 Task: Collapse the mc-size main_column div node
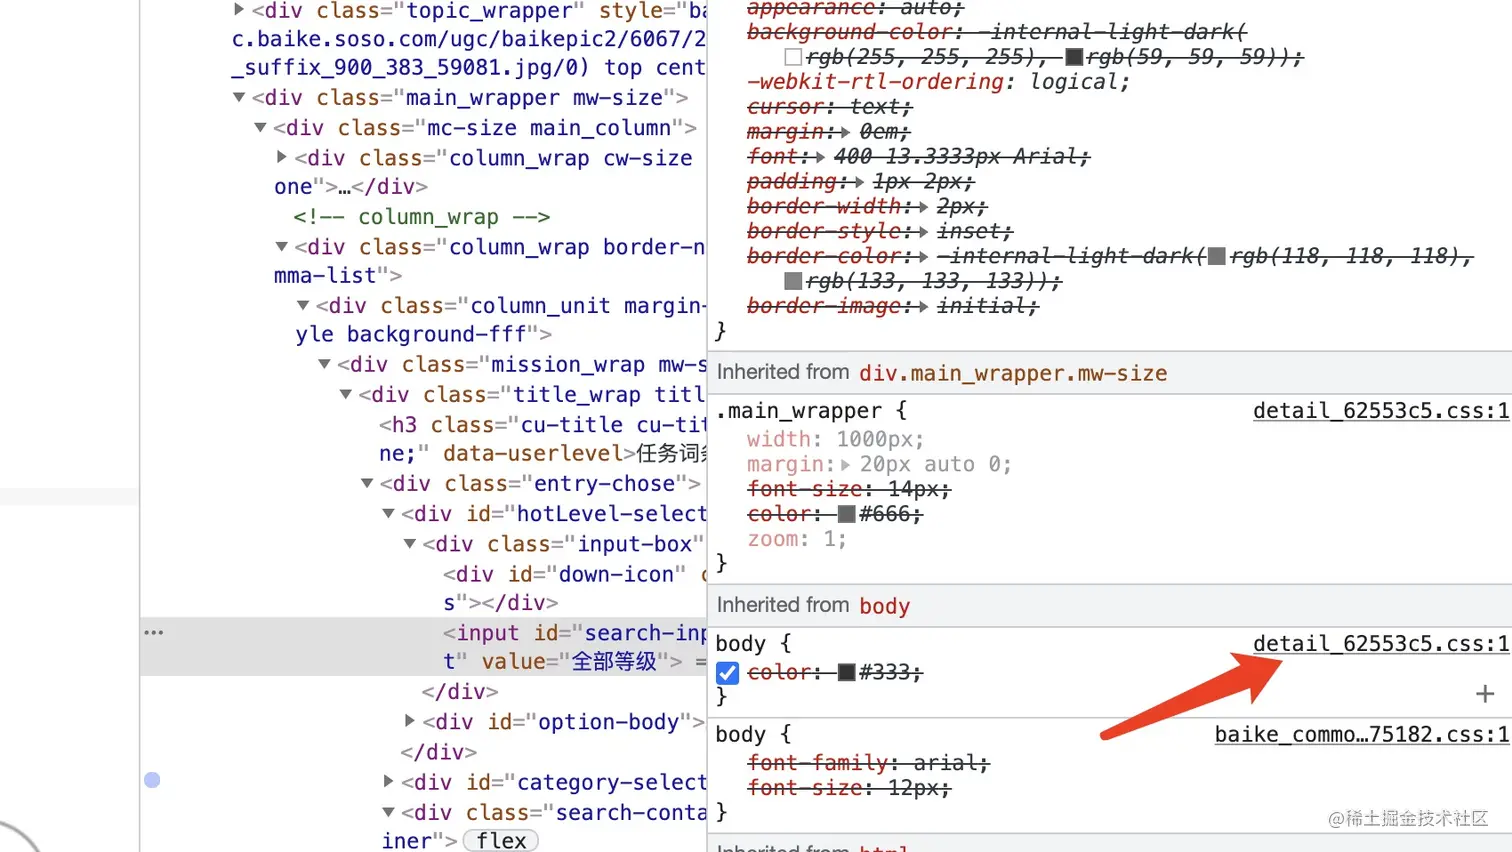click(x=260, y=127)
